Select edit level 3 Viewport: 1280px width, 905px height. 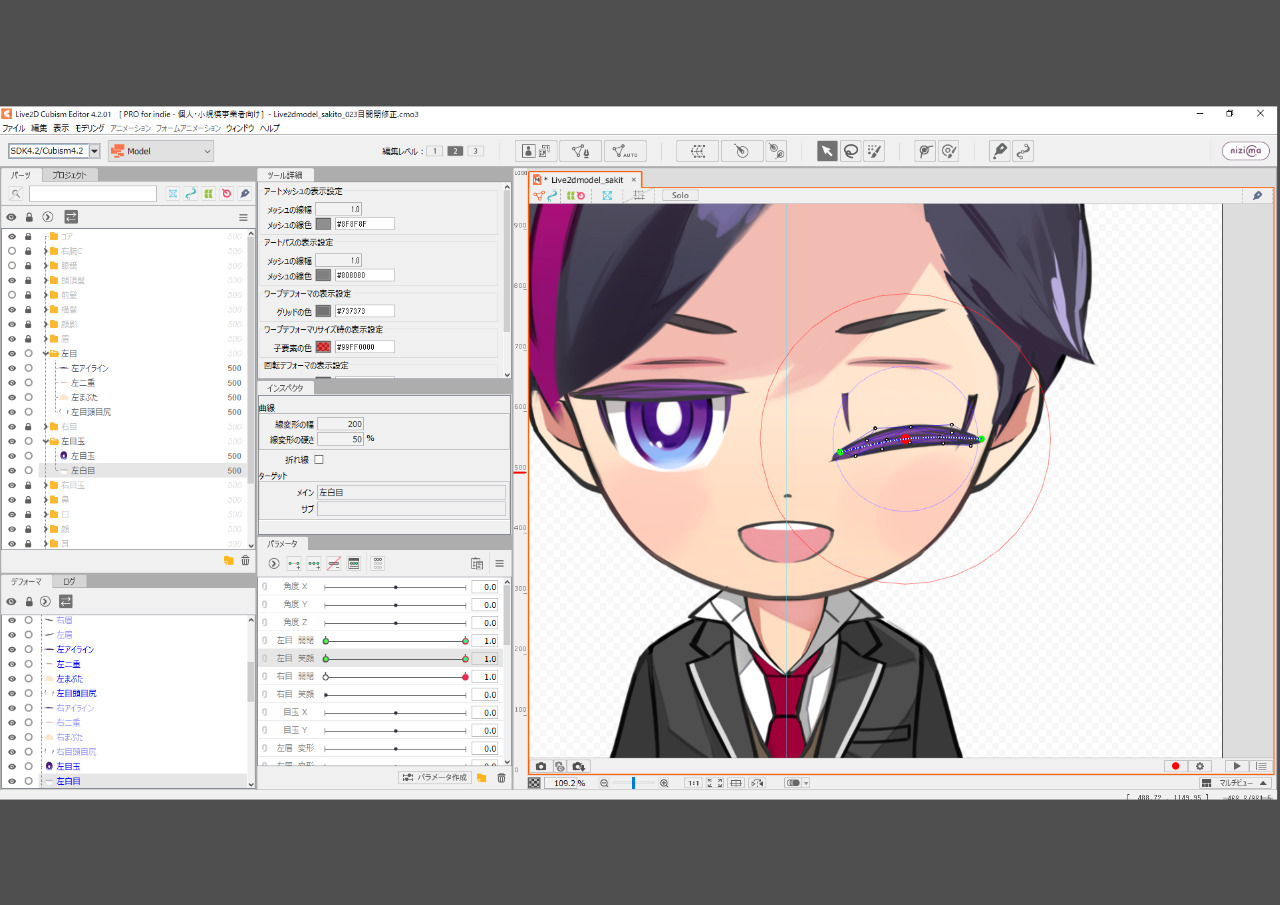tap(476, 151)
